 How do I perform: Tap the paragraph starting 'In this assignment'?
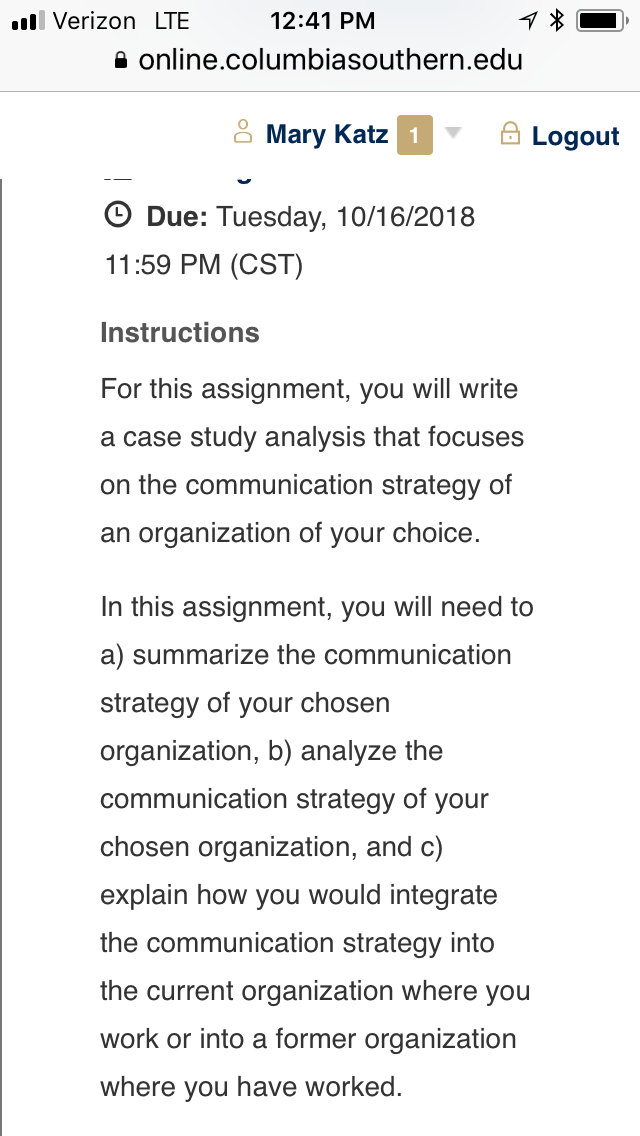[317, 847]
